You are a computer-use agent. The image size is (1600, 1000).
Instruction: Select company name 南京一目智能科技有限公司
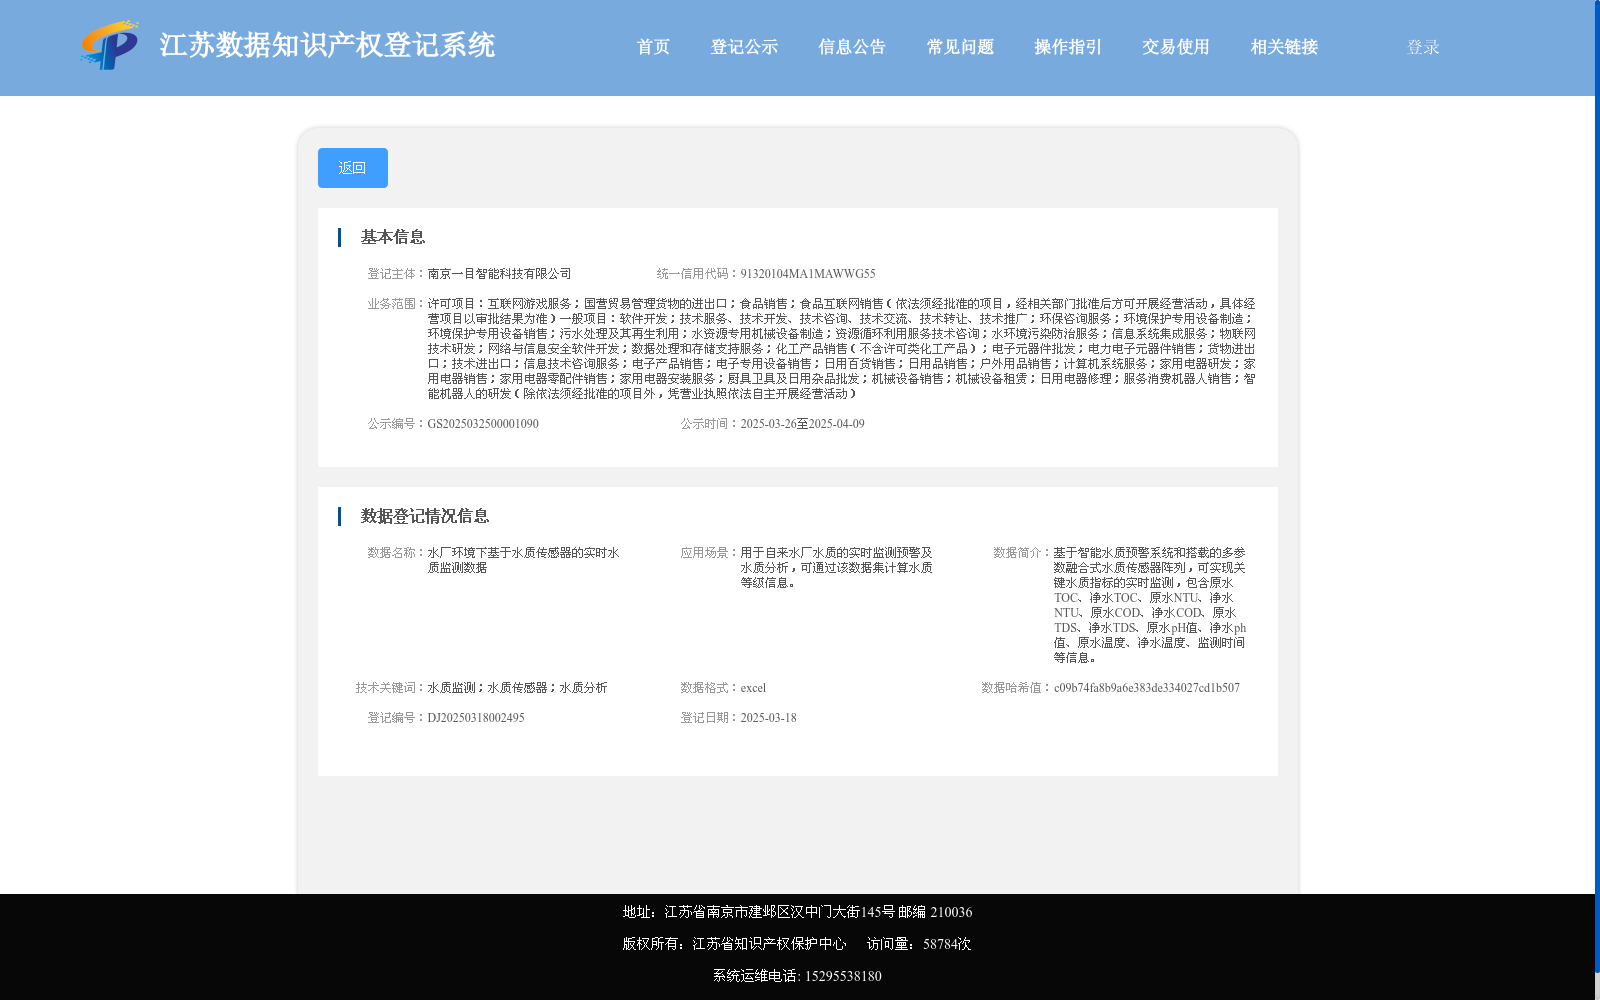[x=500, y=274]
